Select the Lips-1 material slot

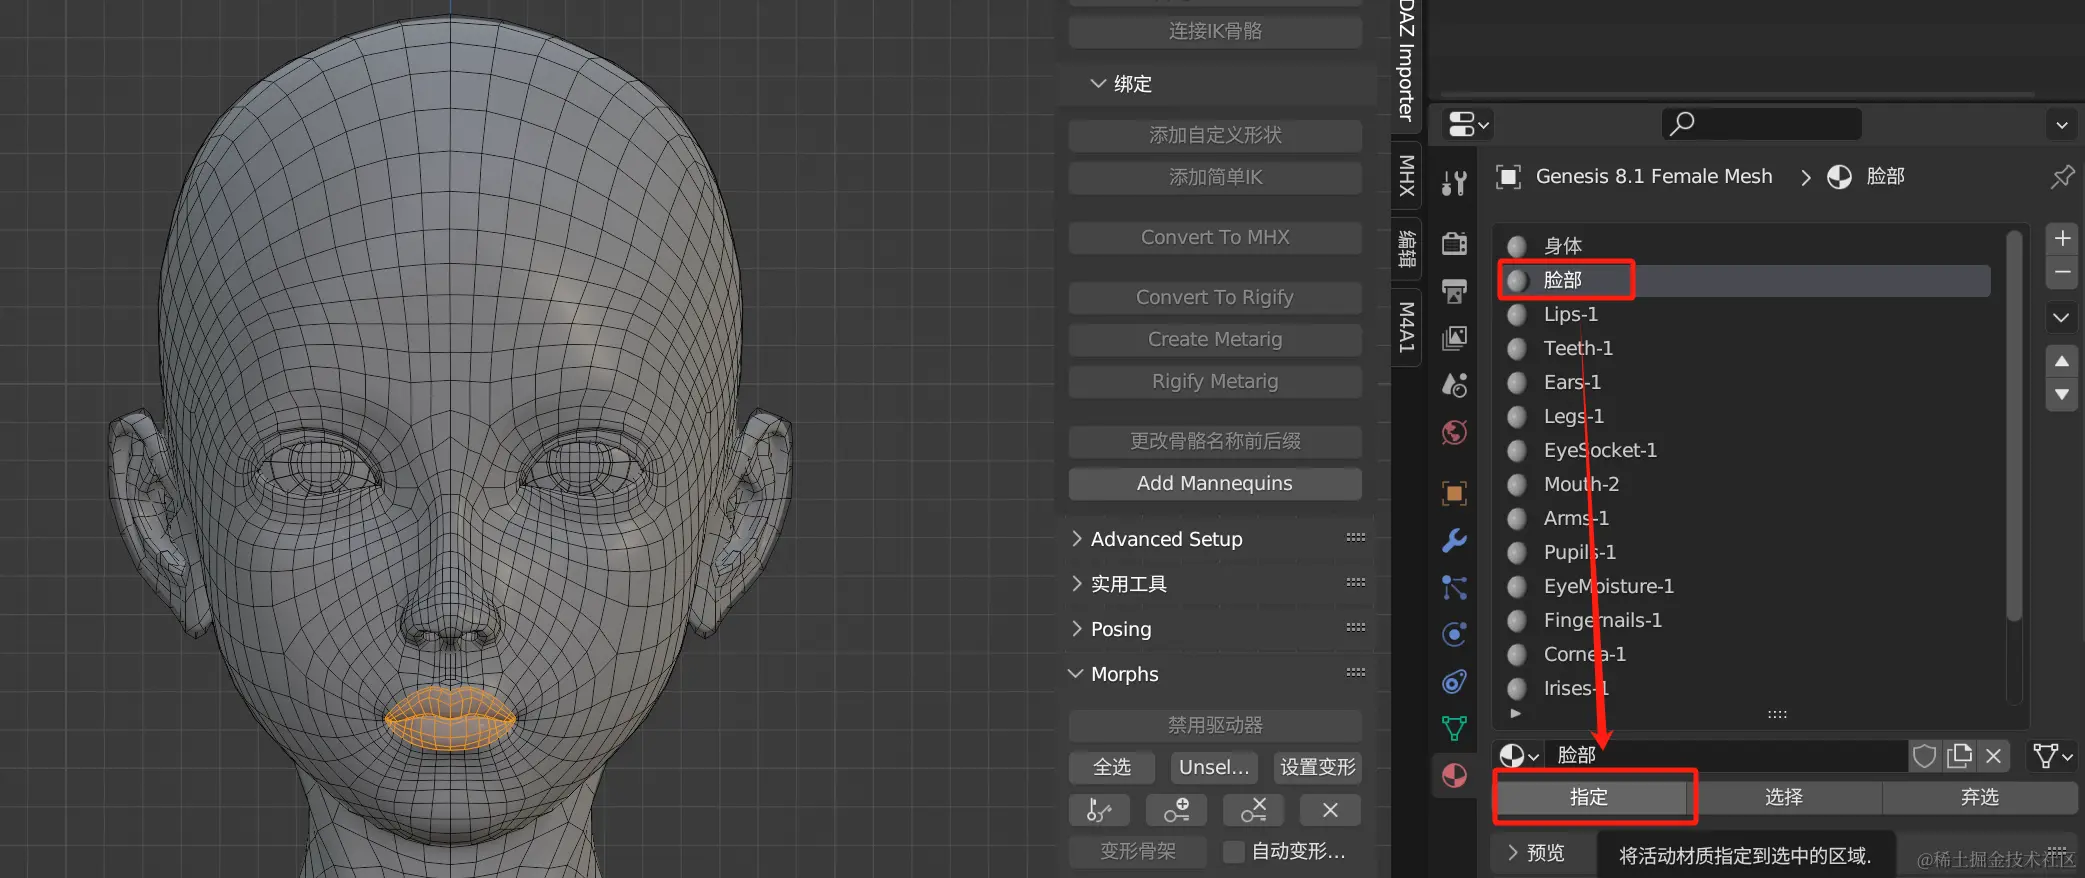[1570, 314]
